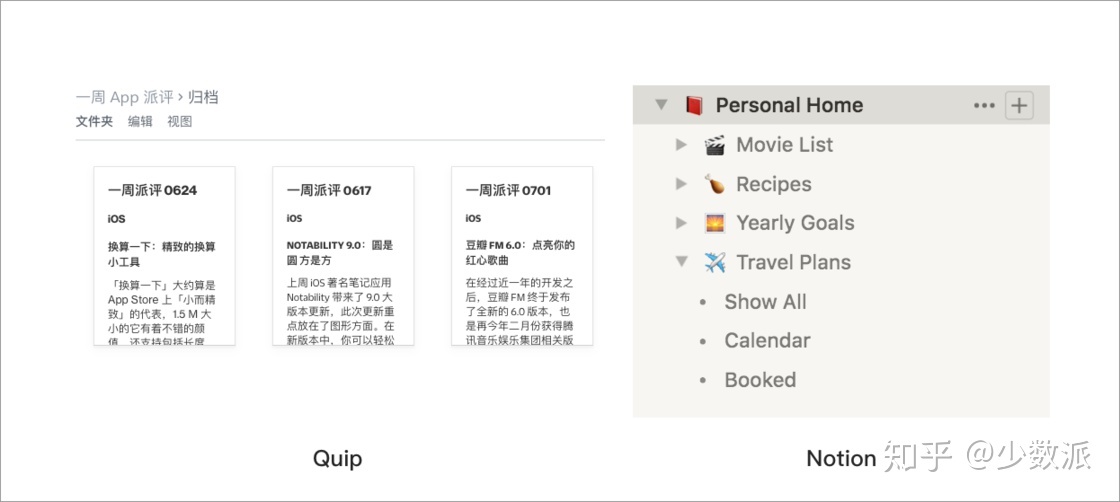Expand the Yearly Goals page
1120x502 pixels.
[x=681, y=223]
